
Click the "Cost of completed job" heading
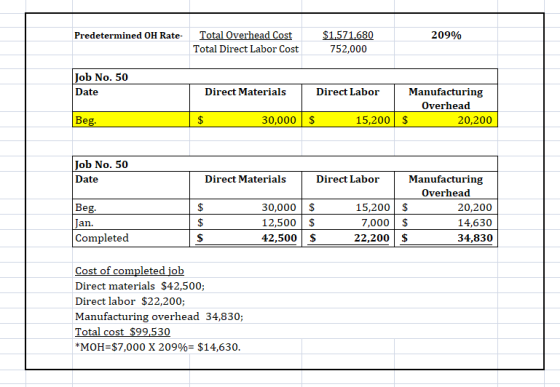pos(130,271)
